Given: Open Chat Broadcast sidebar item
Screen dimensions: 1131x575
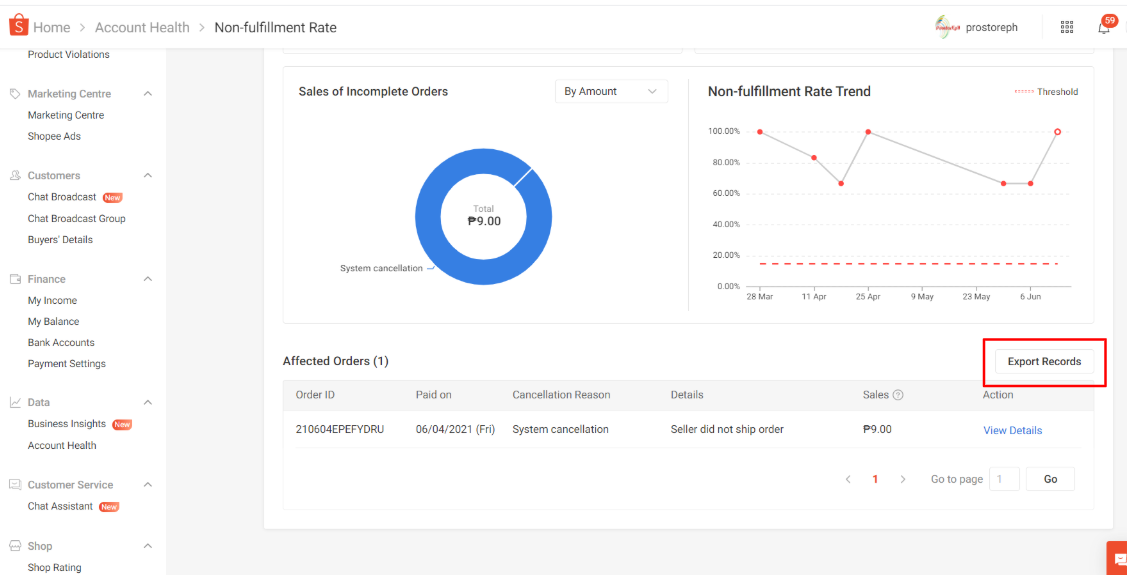Looking at the screenshot, I should [x=62, y=197].
